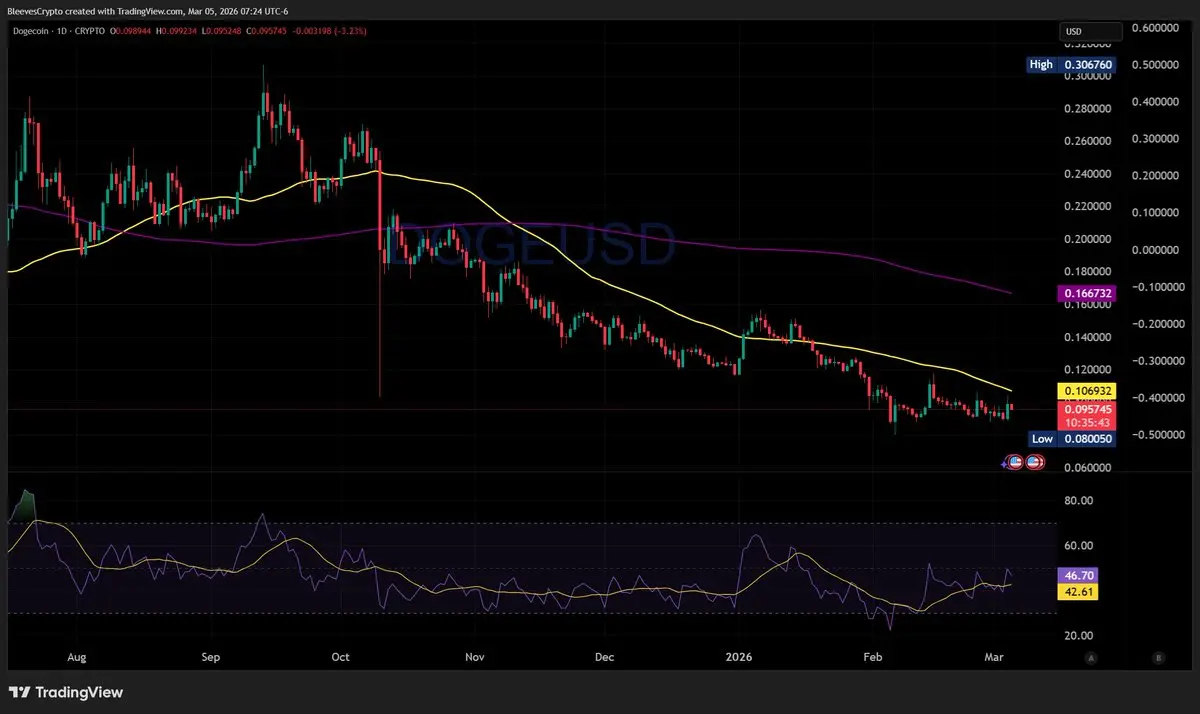Viewport: 1200px width, 714px height.
Task: Toggle the B scale button
Action: [1158, 658]
